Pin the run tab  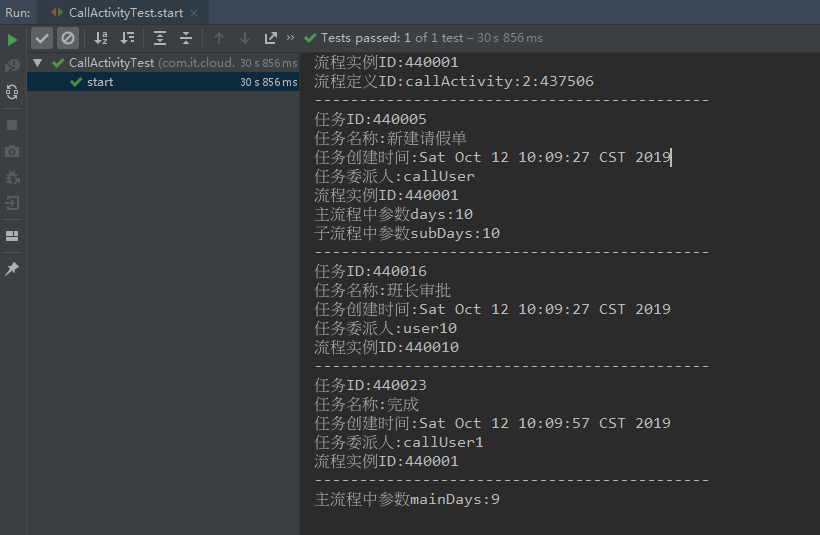point(12,268)
